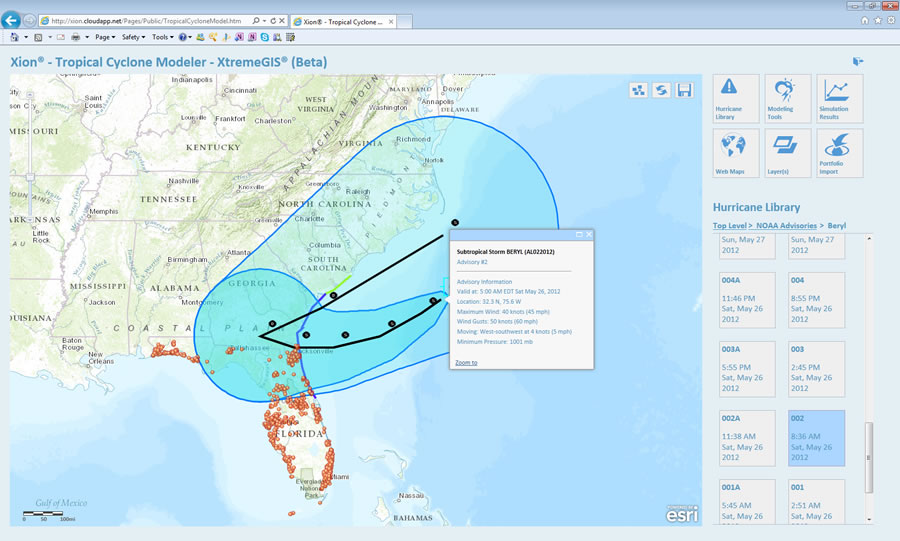This screenshot has height=541, width=900.
Task: Select advisory 004A card
Action: click(x=747, y=300)
